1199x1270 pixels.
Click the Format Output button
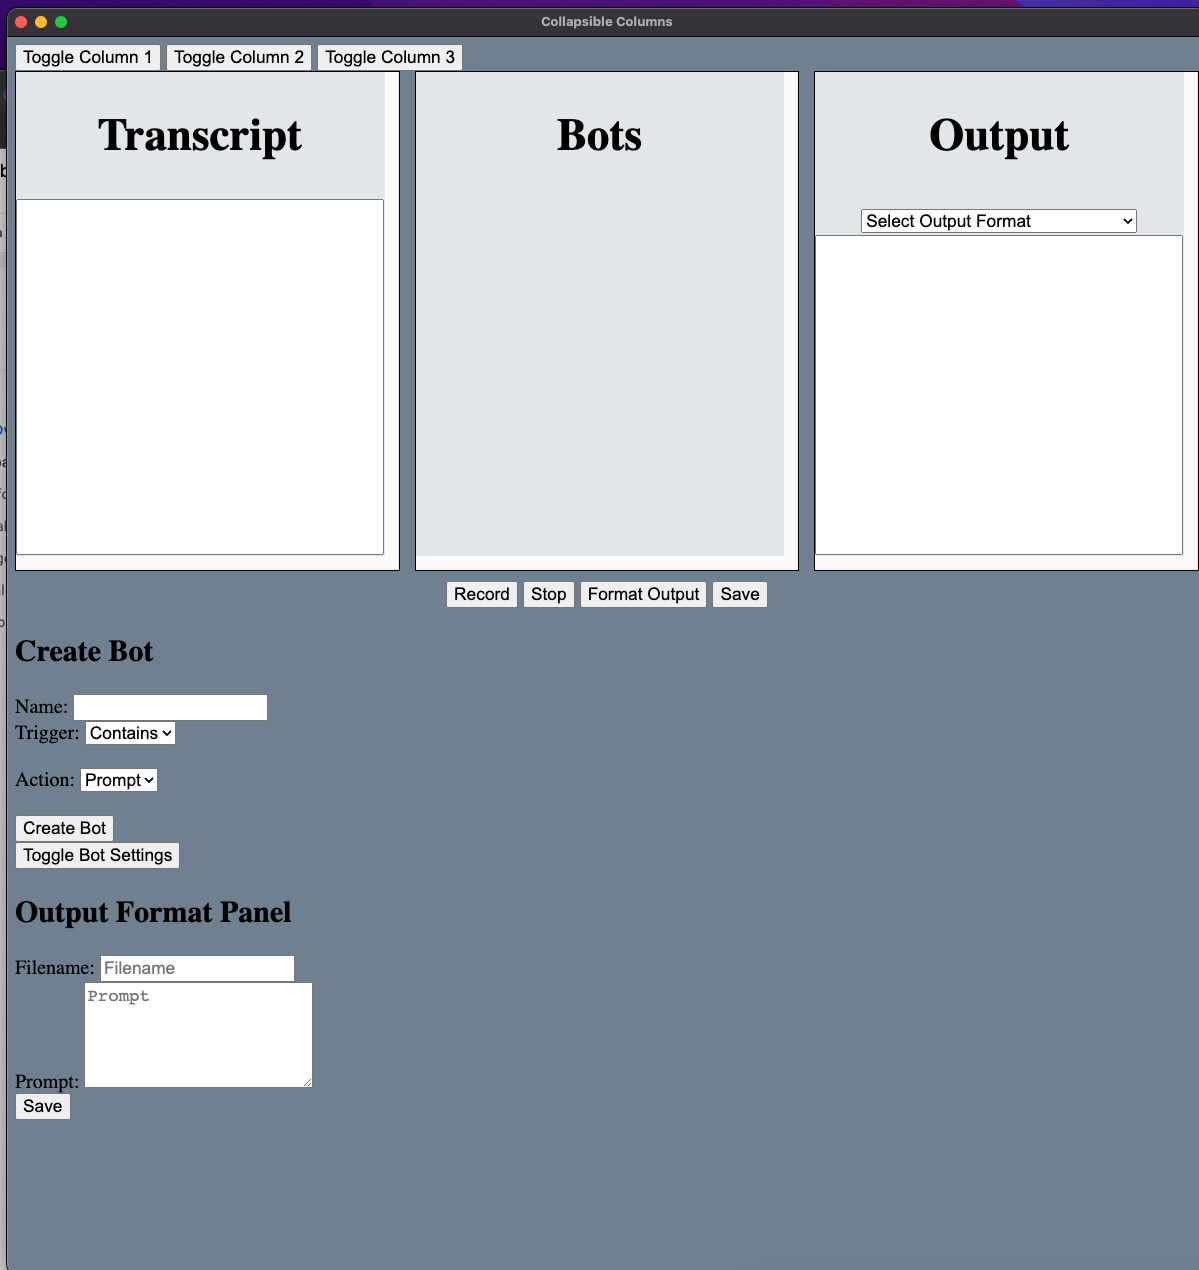pyautogui.click(x=644, y=594)
